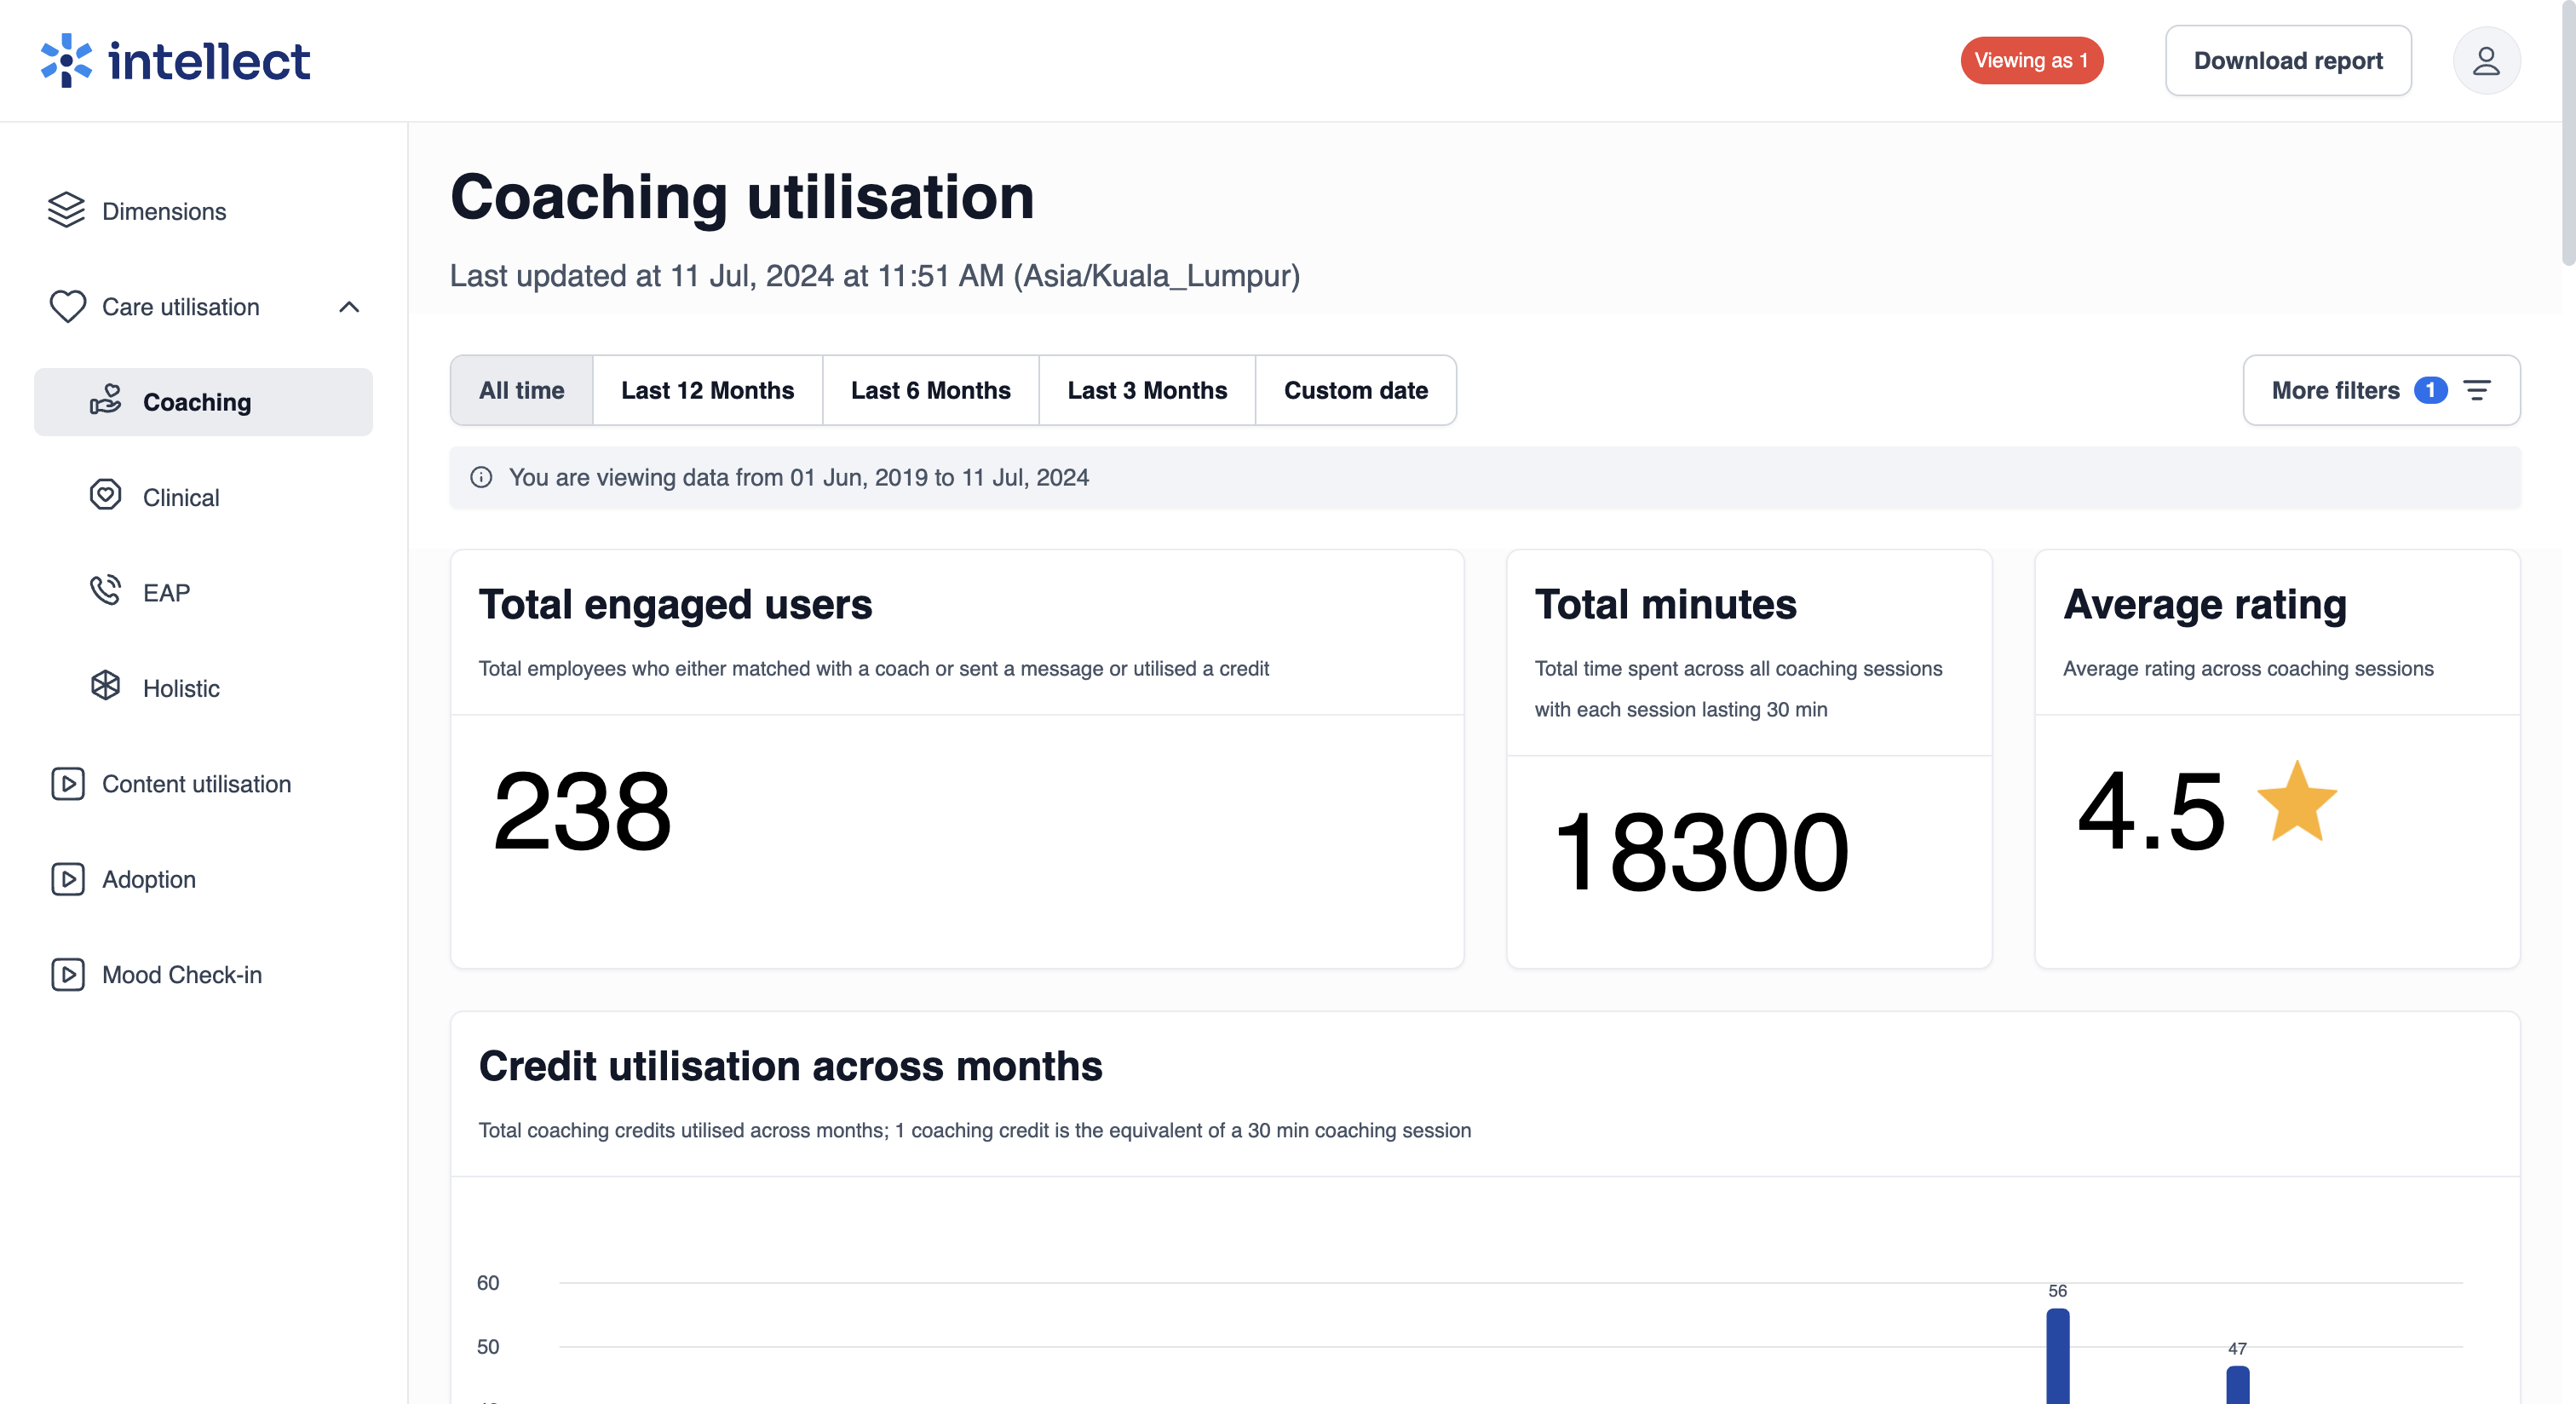Open the More filters button

point(2381,390)
